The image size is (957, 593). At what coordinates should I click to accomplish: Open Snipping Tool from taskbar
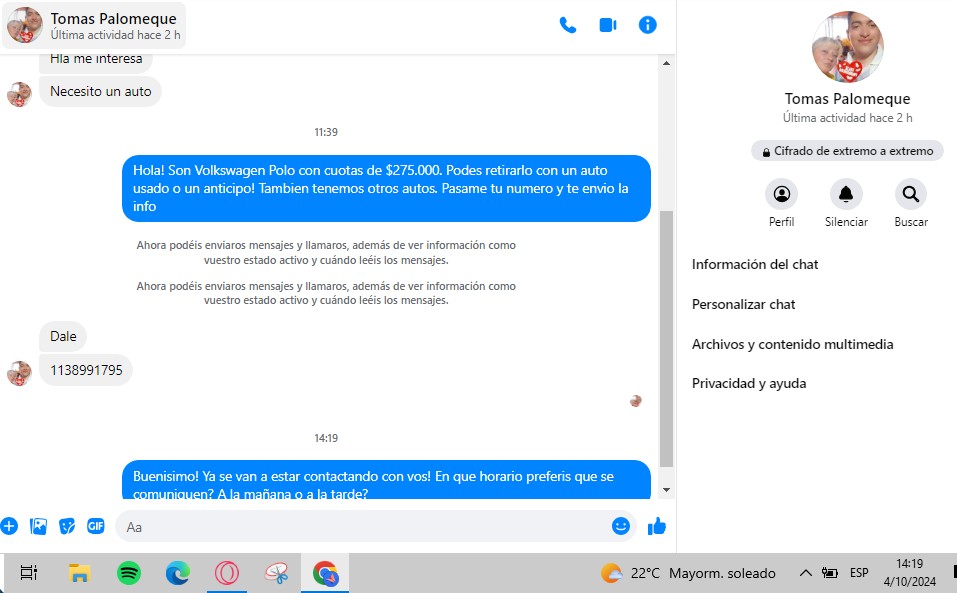[x=276, y=573]
